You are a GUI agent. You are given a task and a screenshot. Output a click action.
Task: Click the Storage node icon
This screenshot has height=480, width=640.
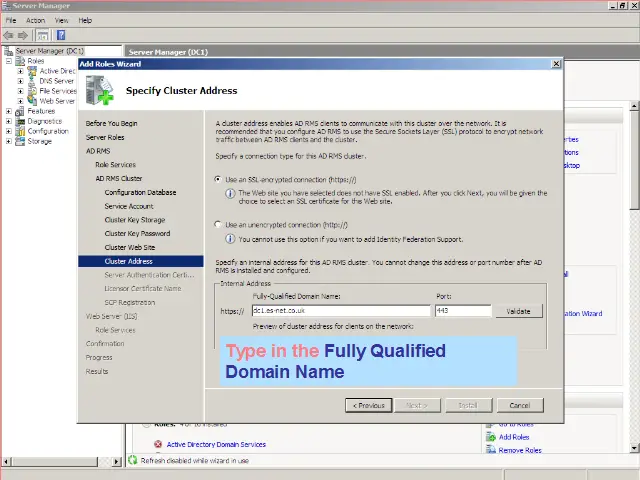click(20, 141)
